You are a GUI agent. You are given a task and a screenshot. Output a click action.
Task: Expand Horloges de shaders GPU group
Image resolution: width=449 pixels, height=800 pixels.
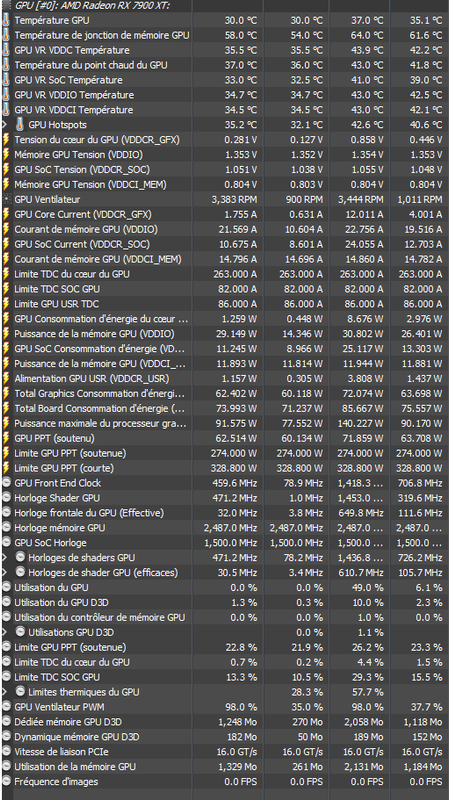pos(5,558)
